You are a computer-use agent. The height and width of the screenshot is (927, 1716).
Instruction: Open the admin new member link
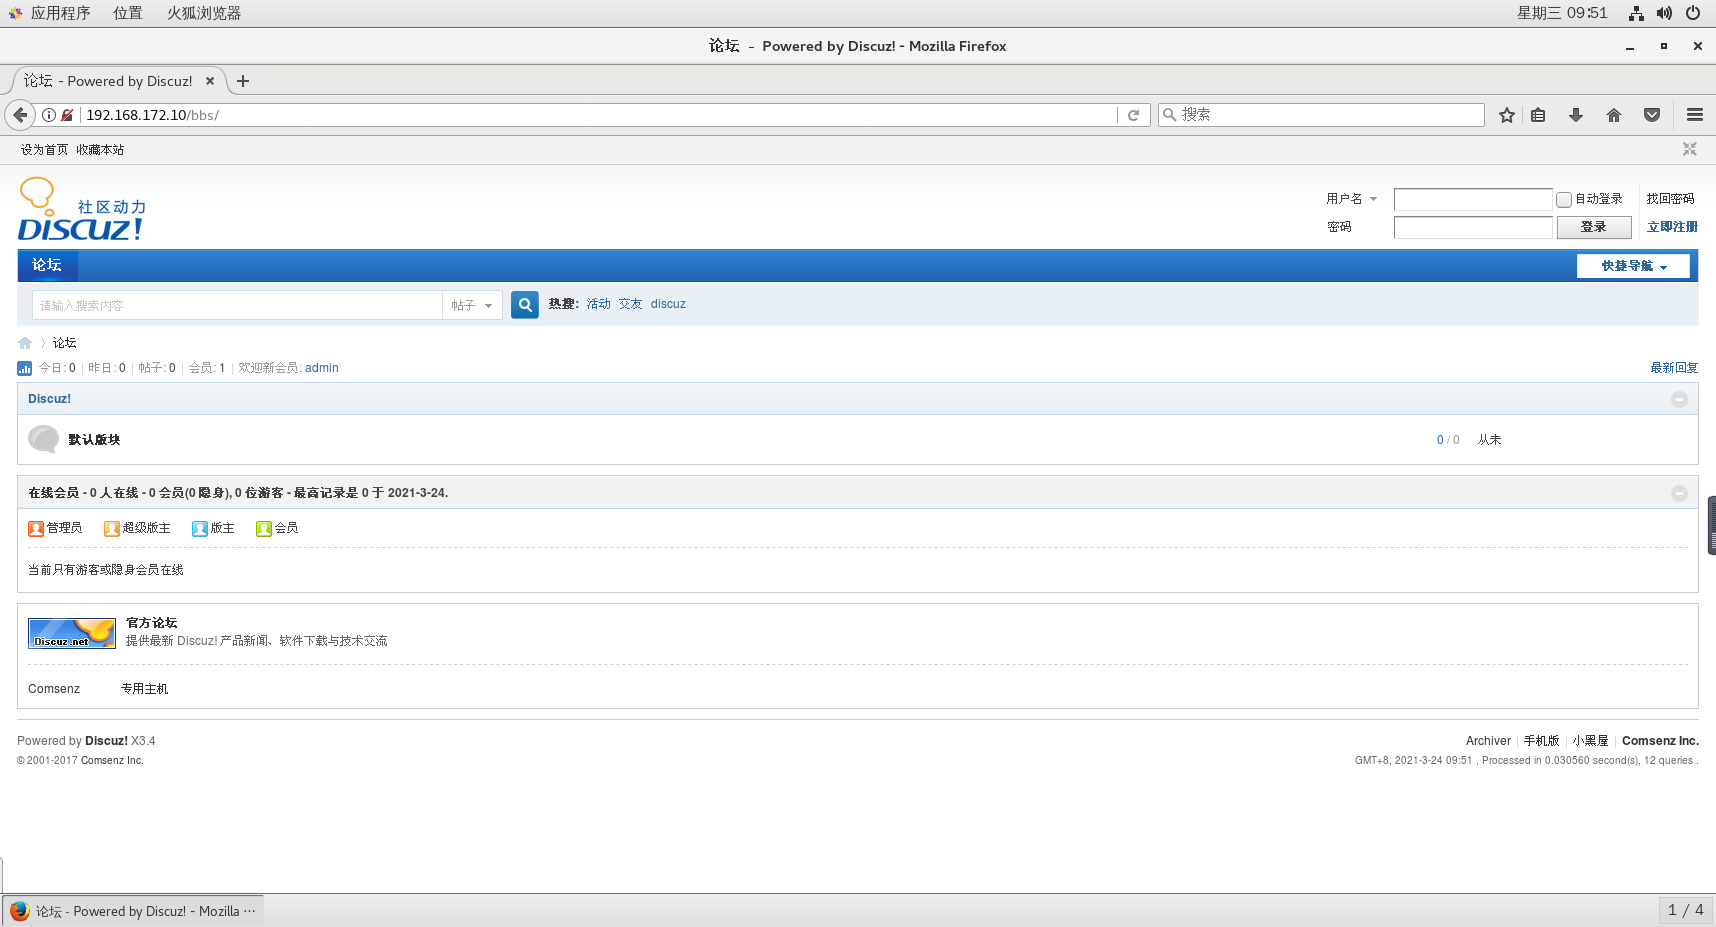point(322,368)
